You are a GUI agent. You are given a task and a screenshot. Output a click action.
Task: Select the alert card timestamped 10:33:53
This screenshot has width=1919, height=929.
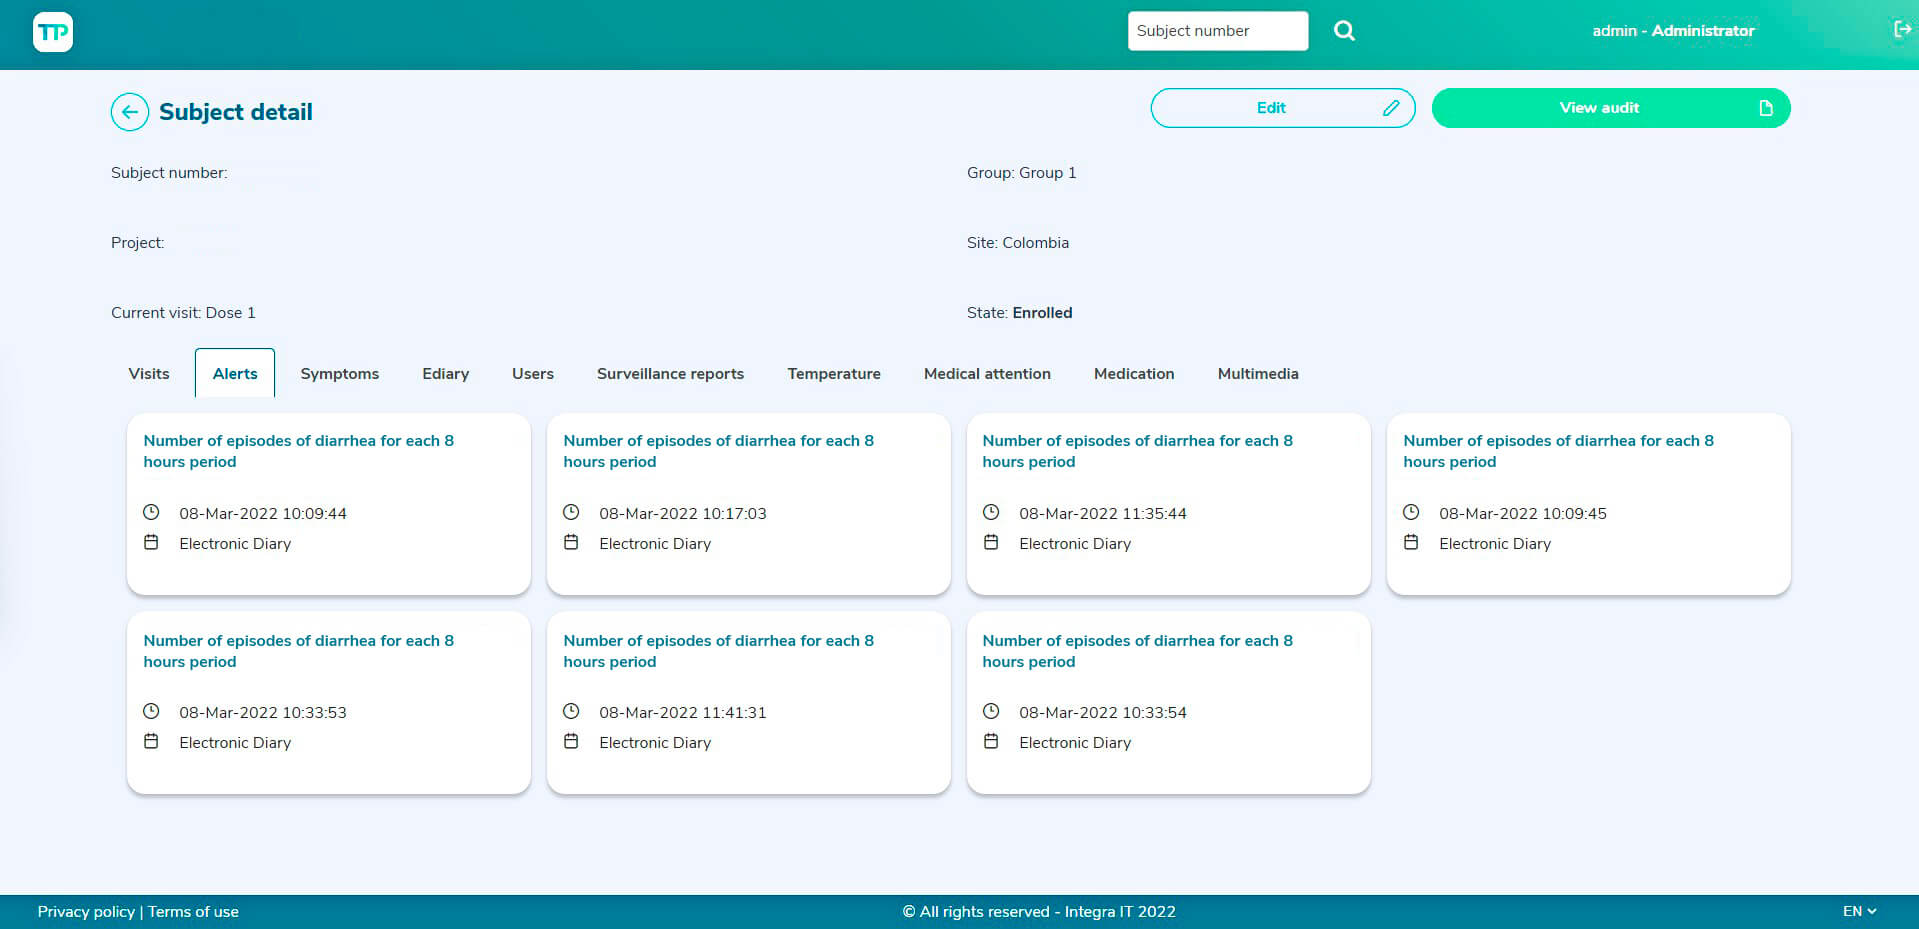328,703
